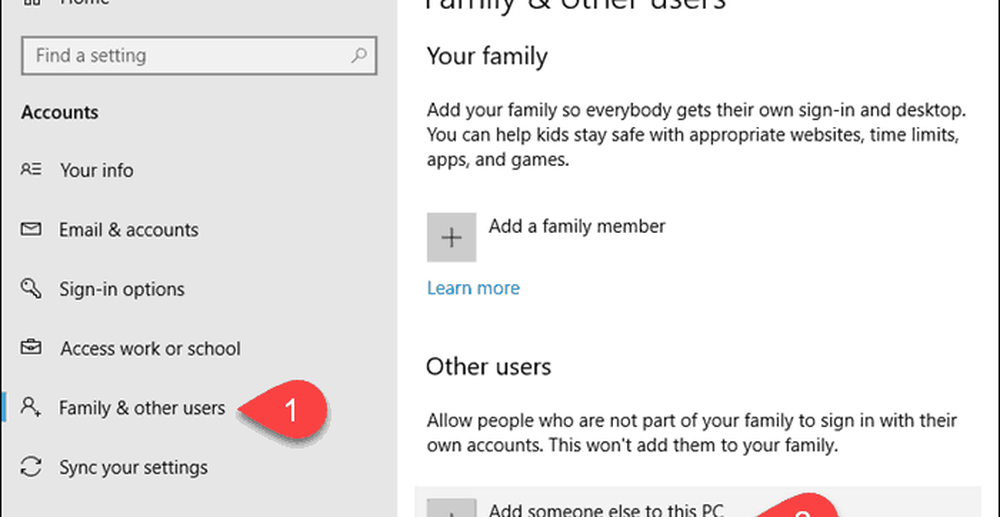The width and height of the screenshot is (1000, 517).
Task: Go to Email & accounts settings
Action: pyautogui.click(x=128, y=230)
